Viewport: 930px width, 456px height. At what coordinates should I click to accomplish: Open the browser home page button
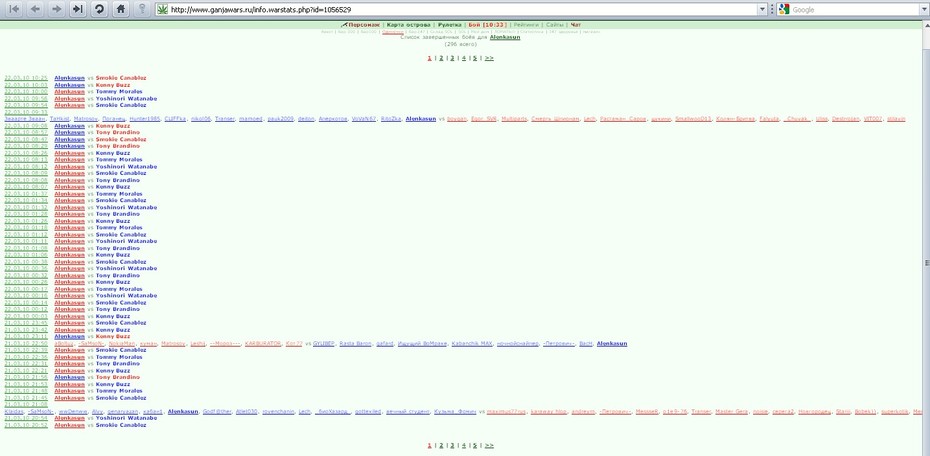(x=120, y=9)
